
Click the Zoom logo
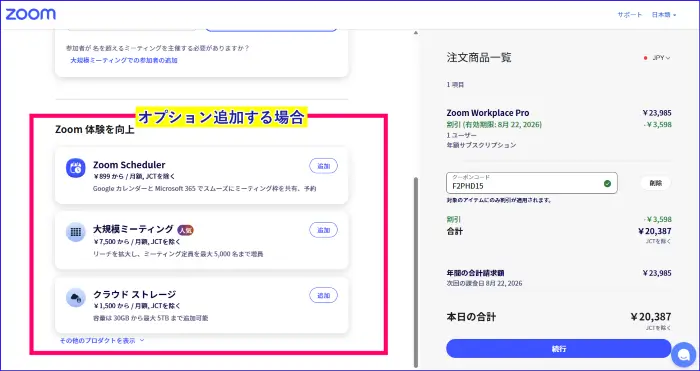[30, 14]
